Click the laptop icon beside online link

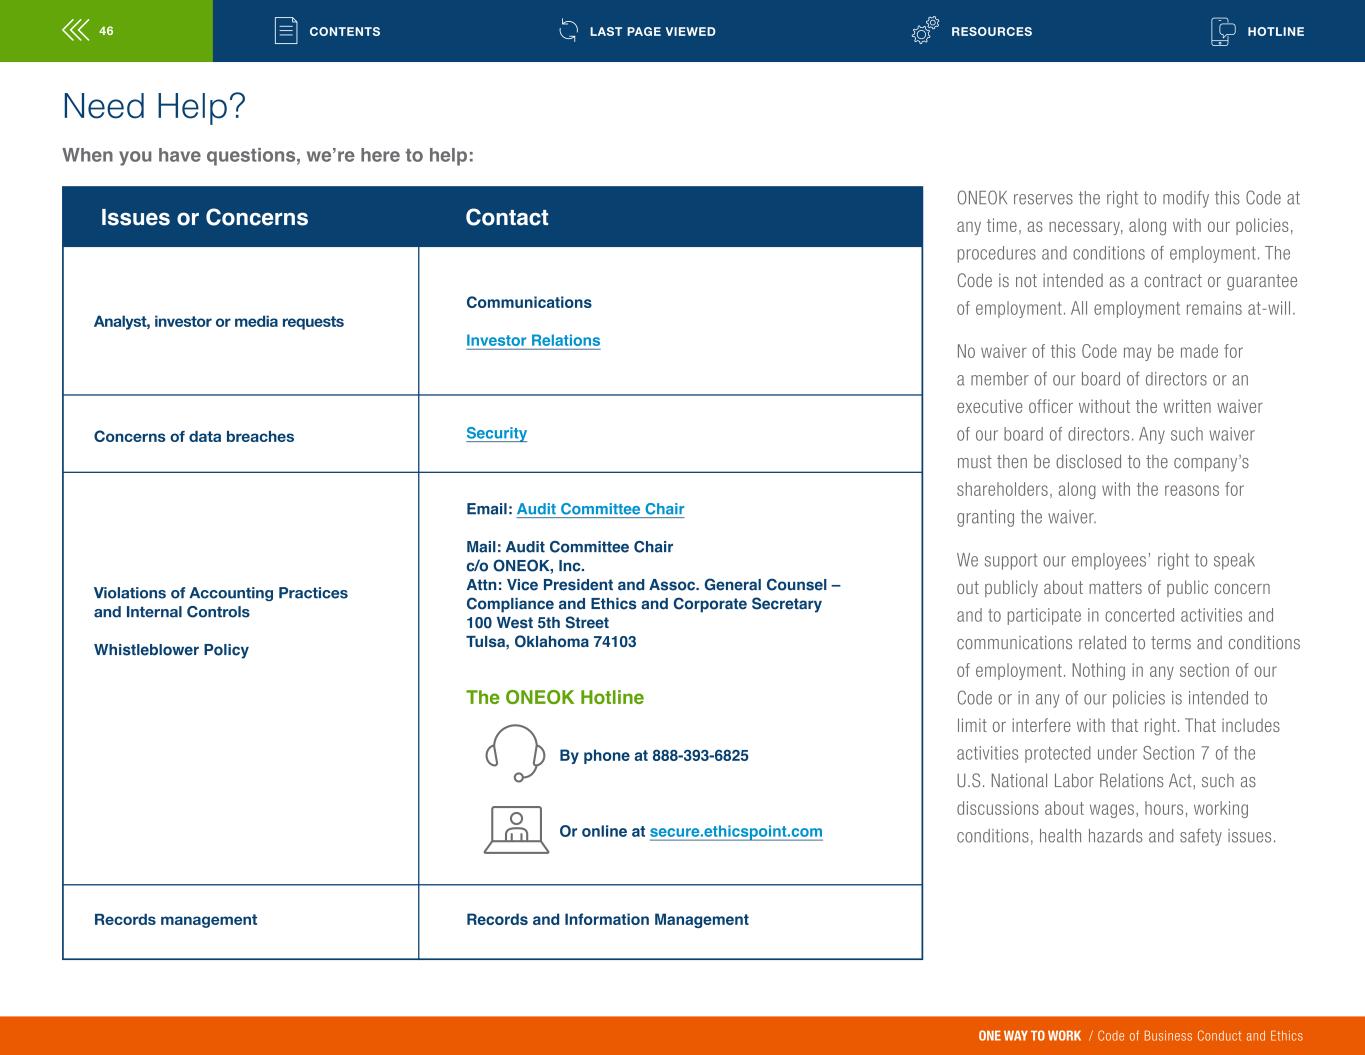(516, 830)
